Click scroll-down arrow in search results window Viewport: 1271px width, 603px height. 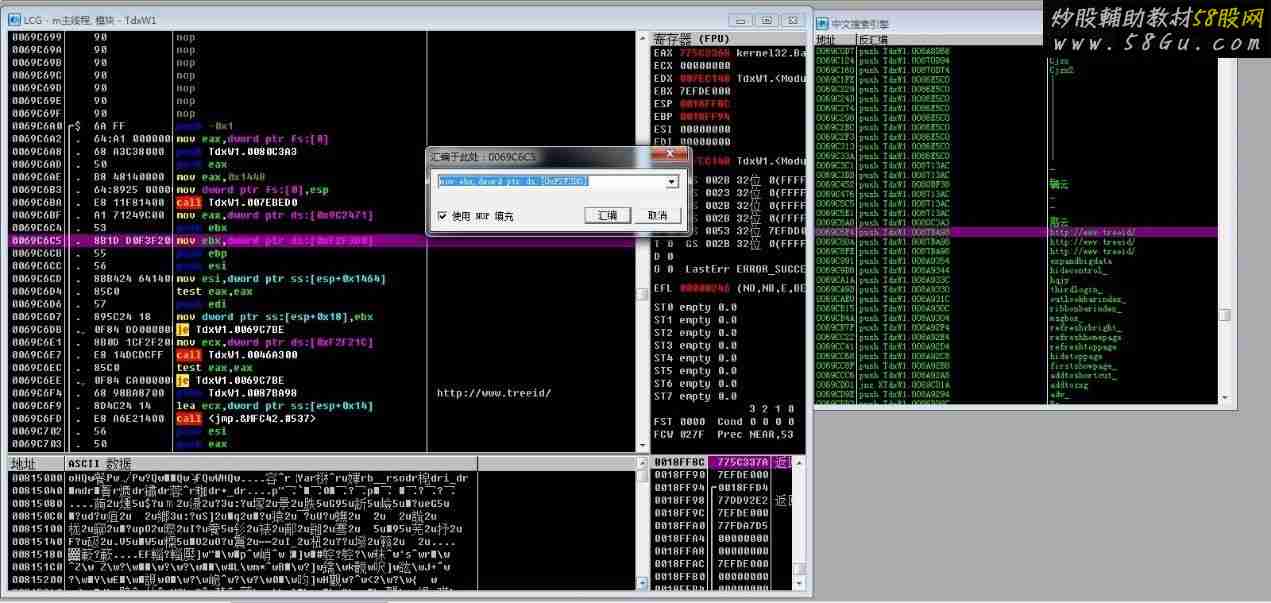click(x=1225, y=398)
